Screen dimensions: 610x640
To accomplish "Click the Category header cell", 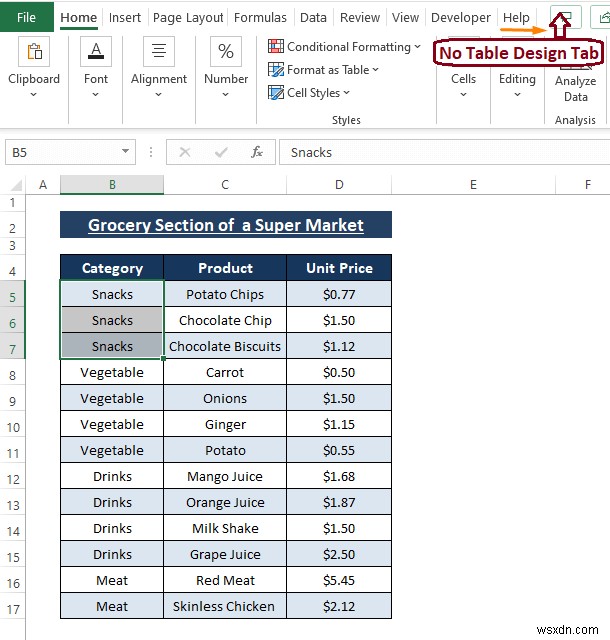I will coord(112,268).
